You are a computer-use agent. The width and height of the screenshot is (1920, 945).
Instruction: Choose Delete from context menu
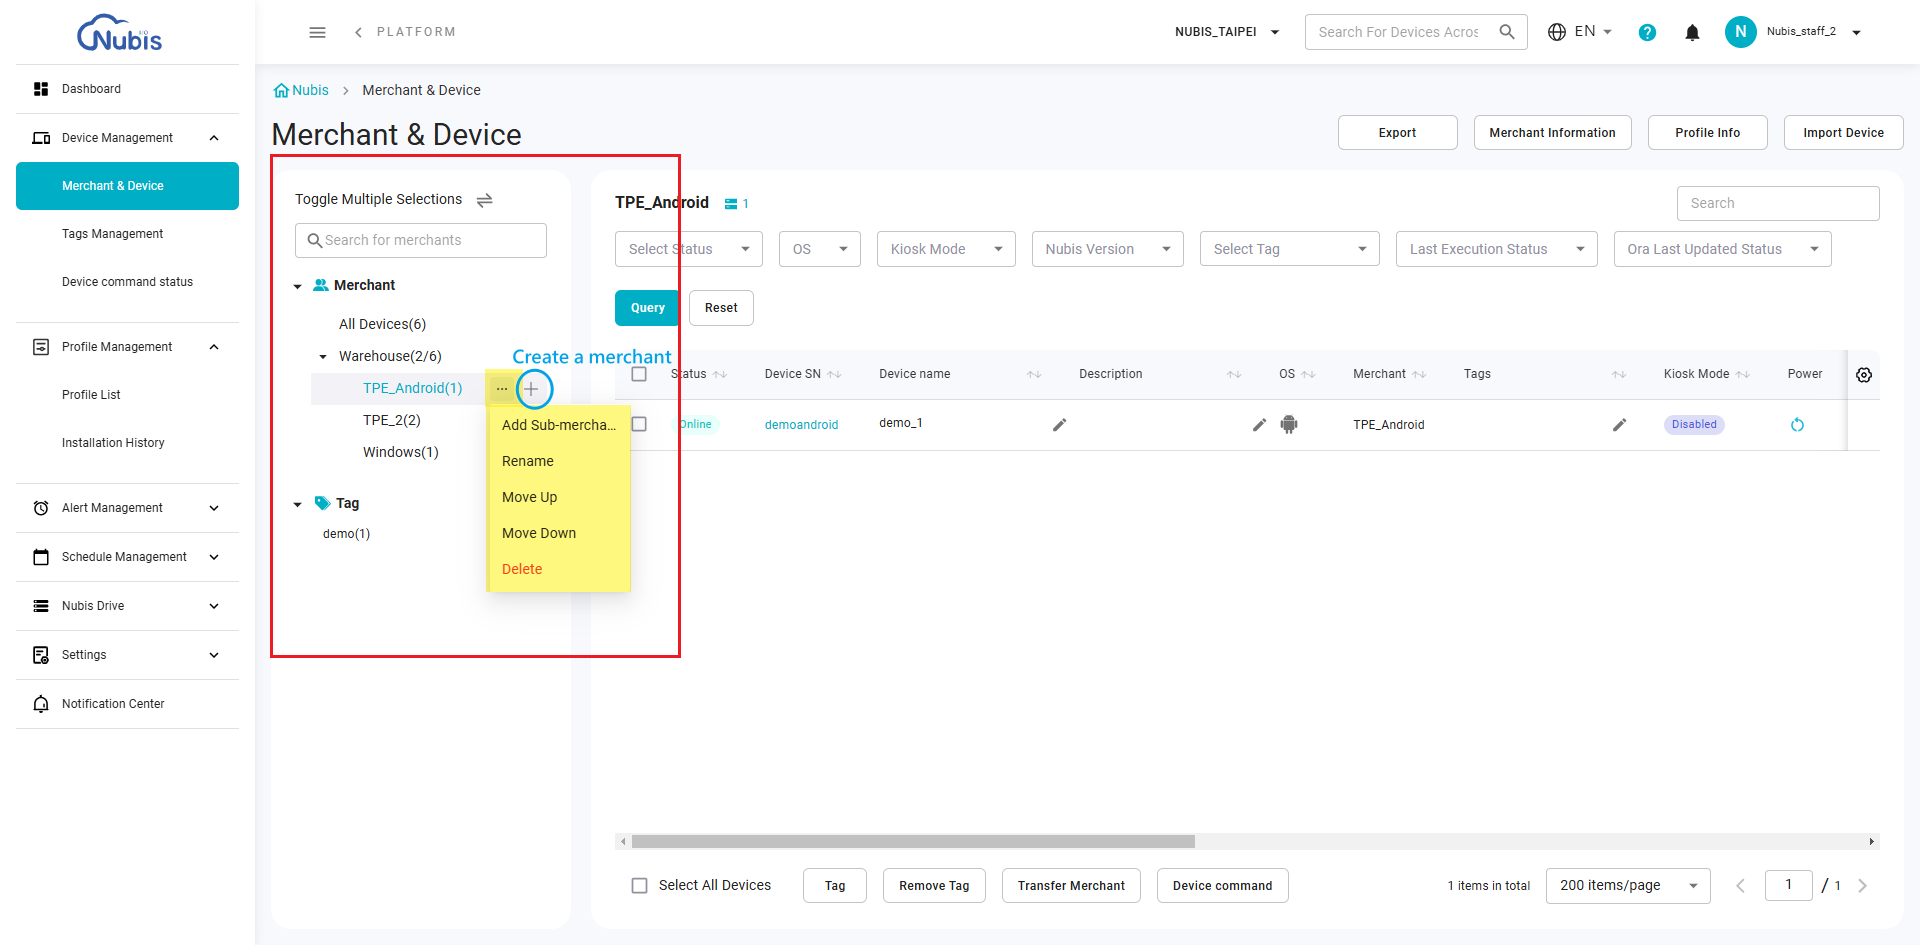click(x=559, y=569)
